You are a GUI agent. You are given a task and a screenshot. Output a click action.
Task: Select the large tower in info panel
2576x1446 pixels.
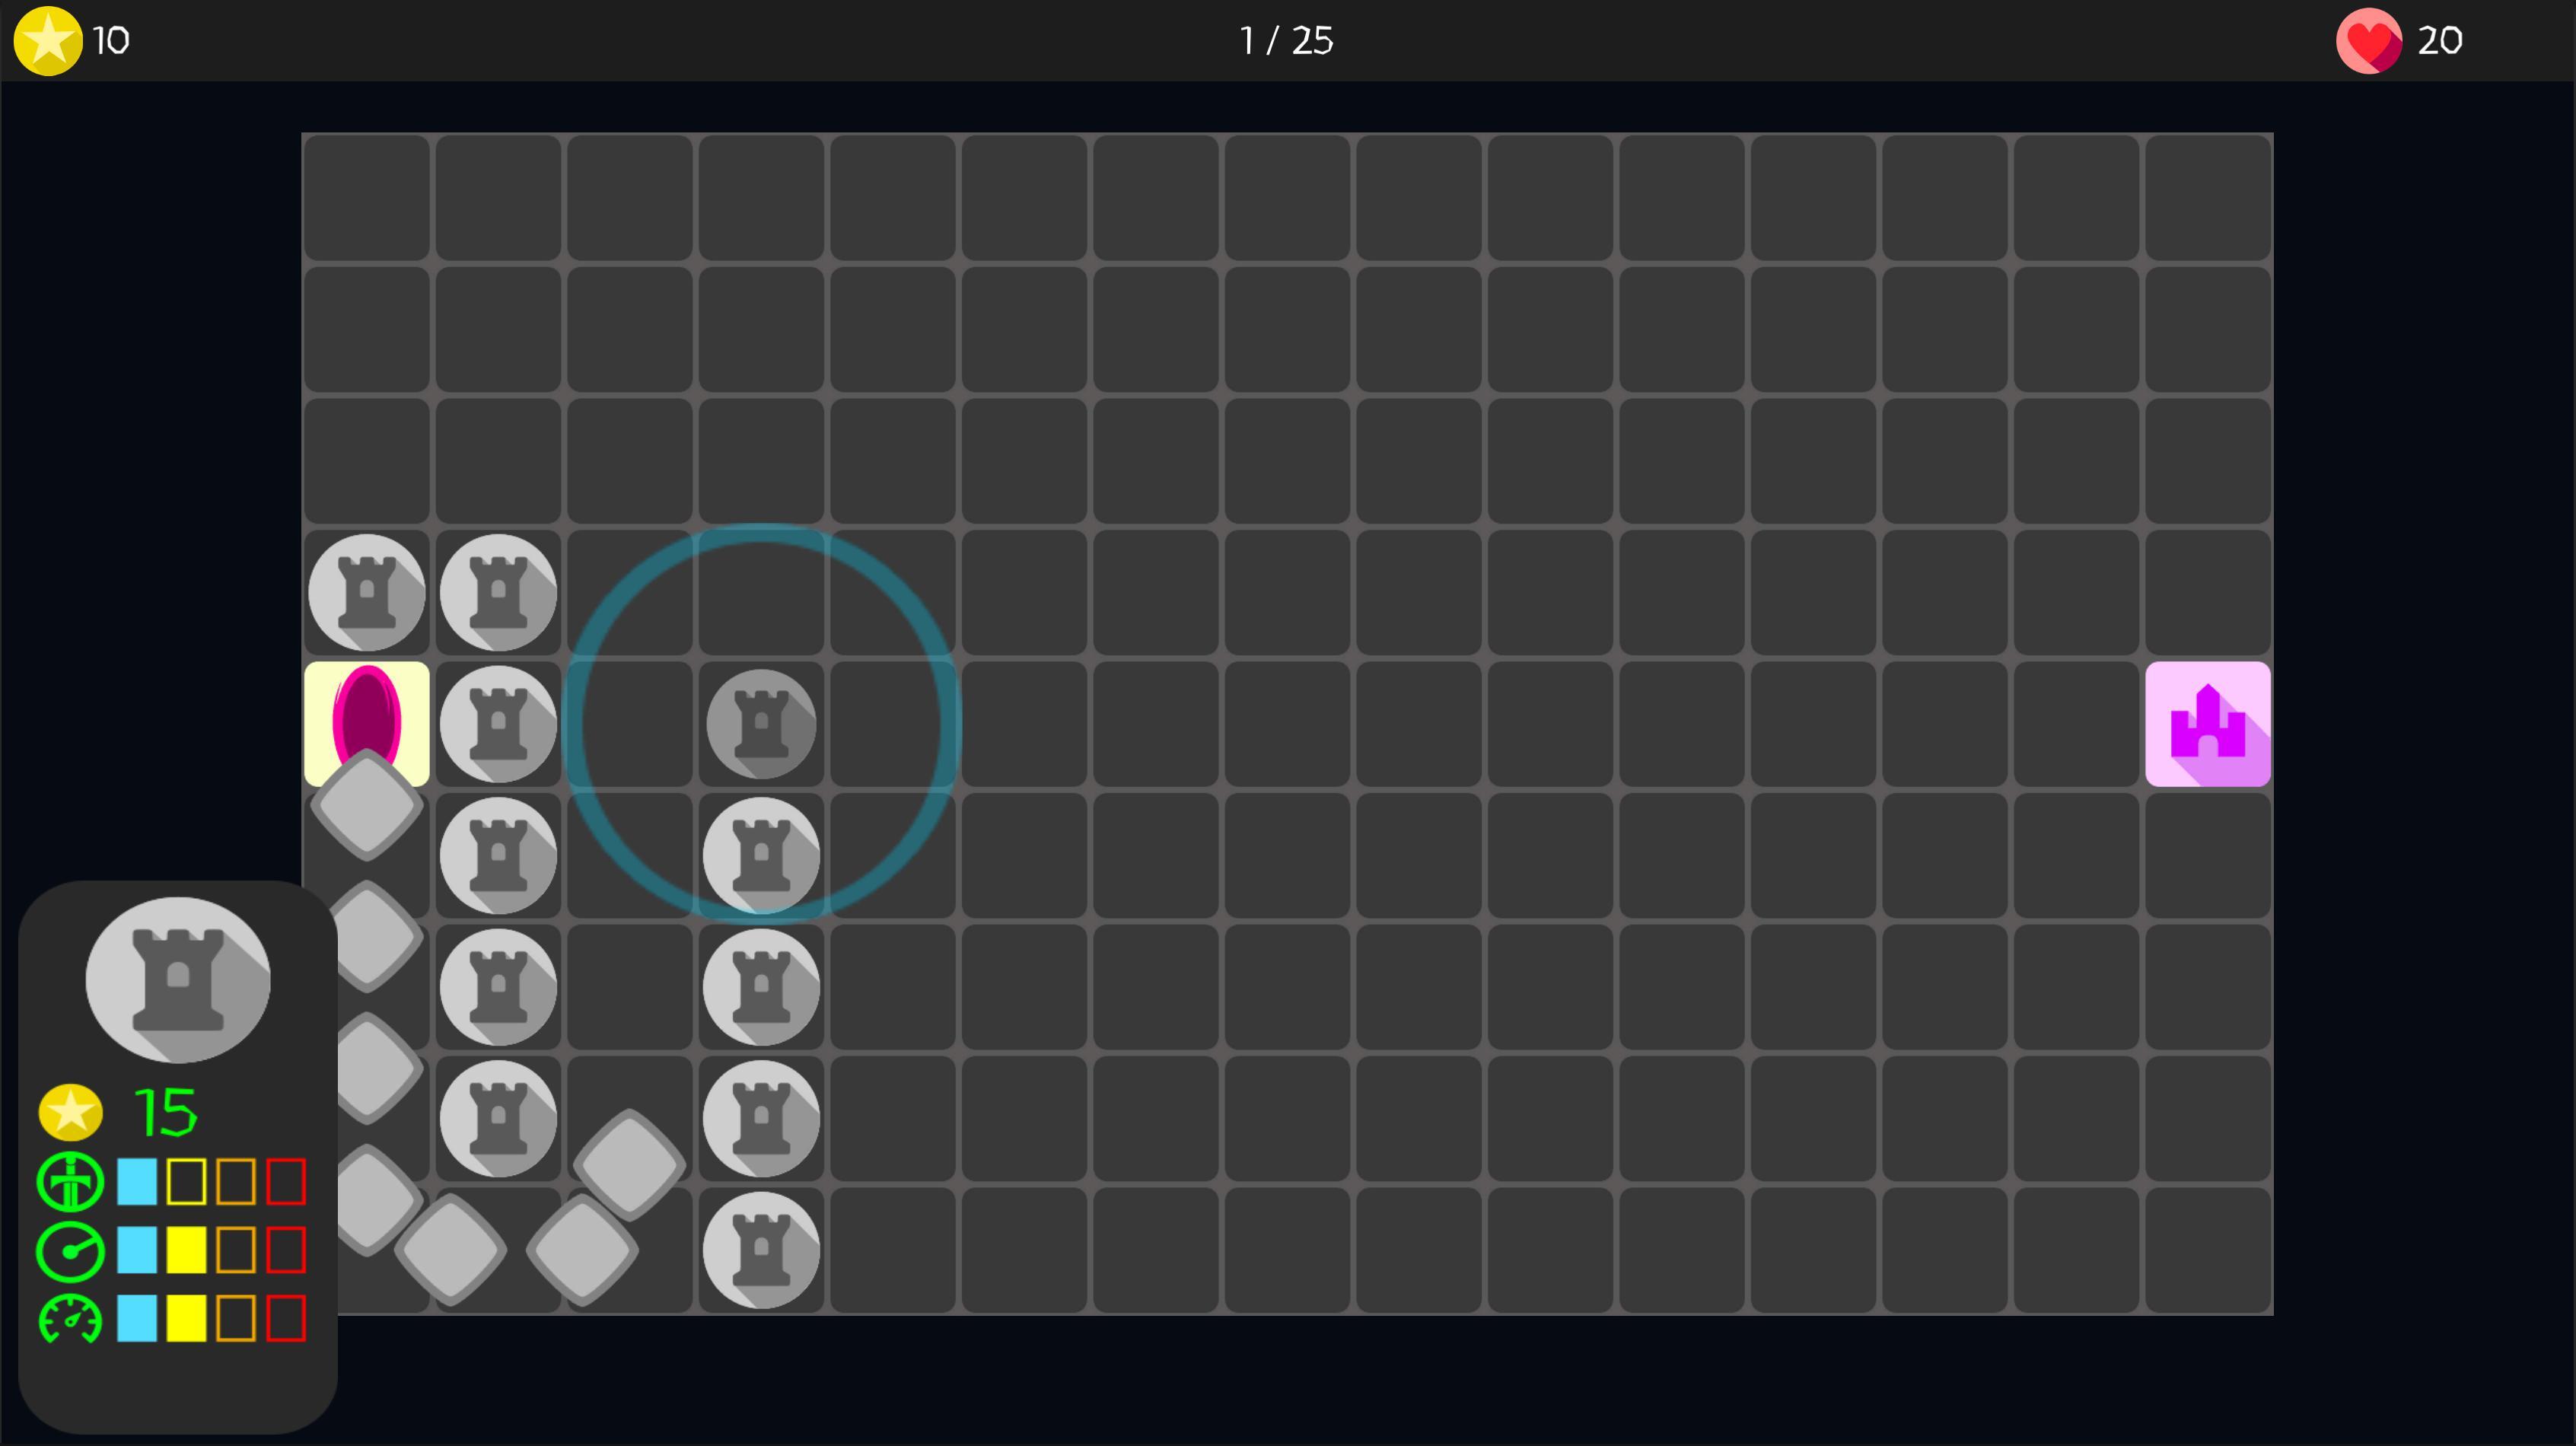tap(178, 979)
